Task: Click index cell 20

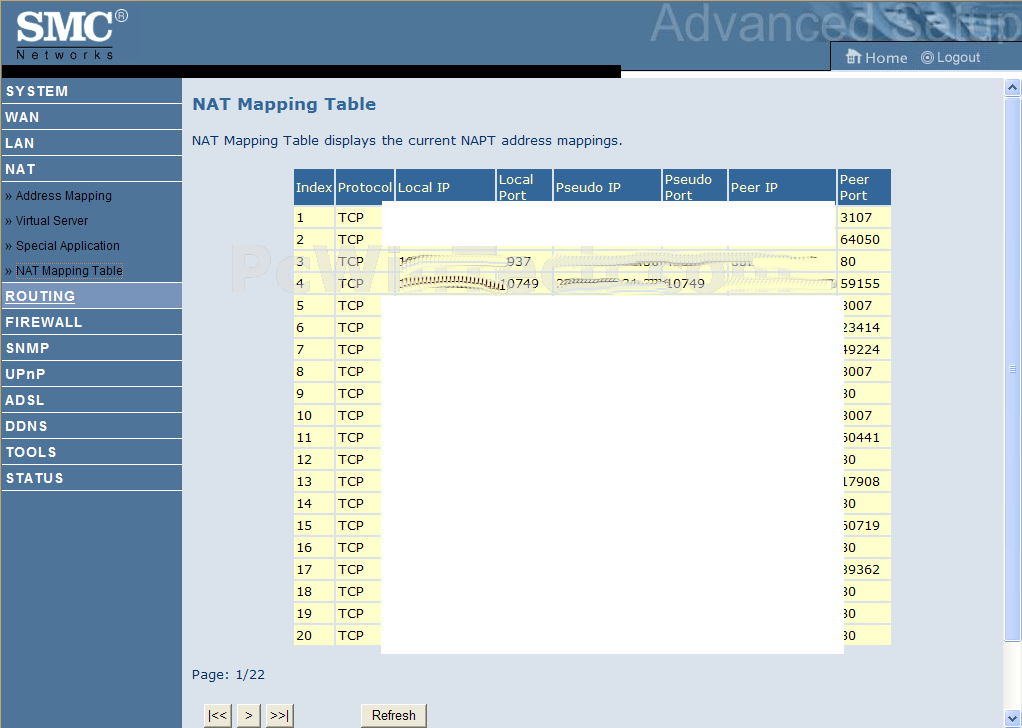Action: (314, 635)
